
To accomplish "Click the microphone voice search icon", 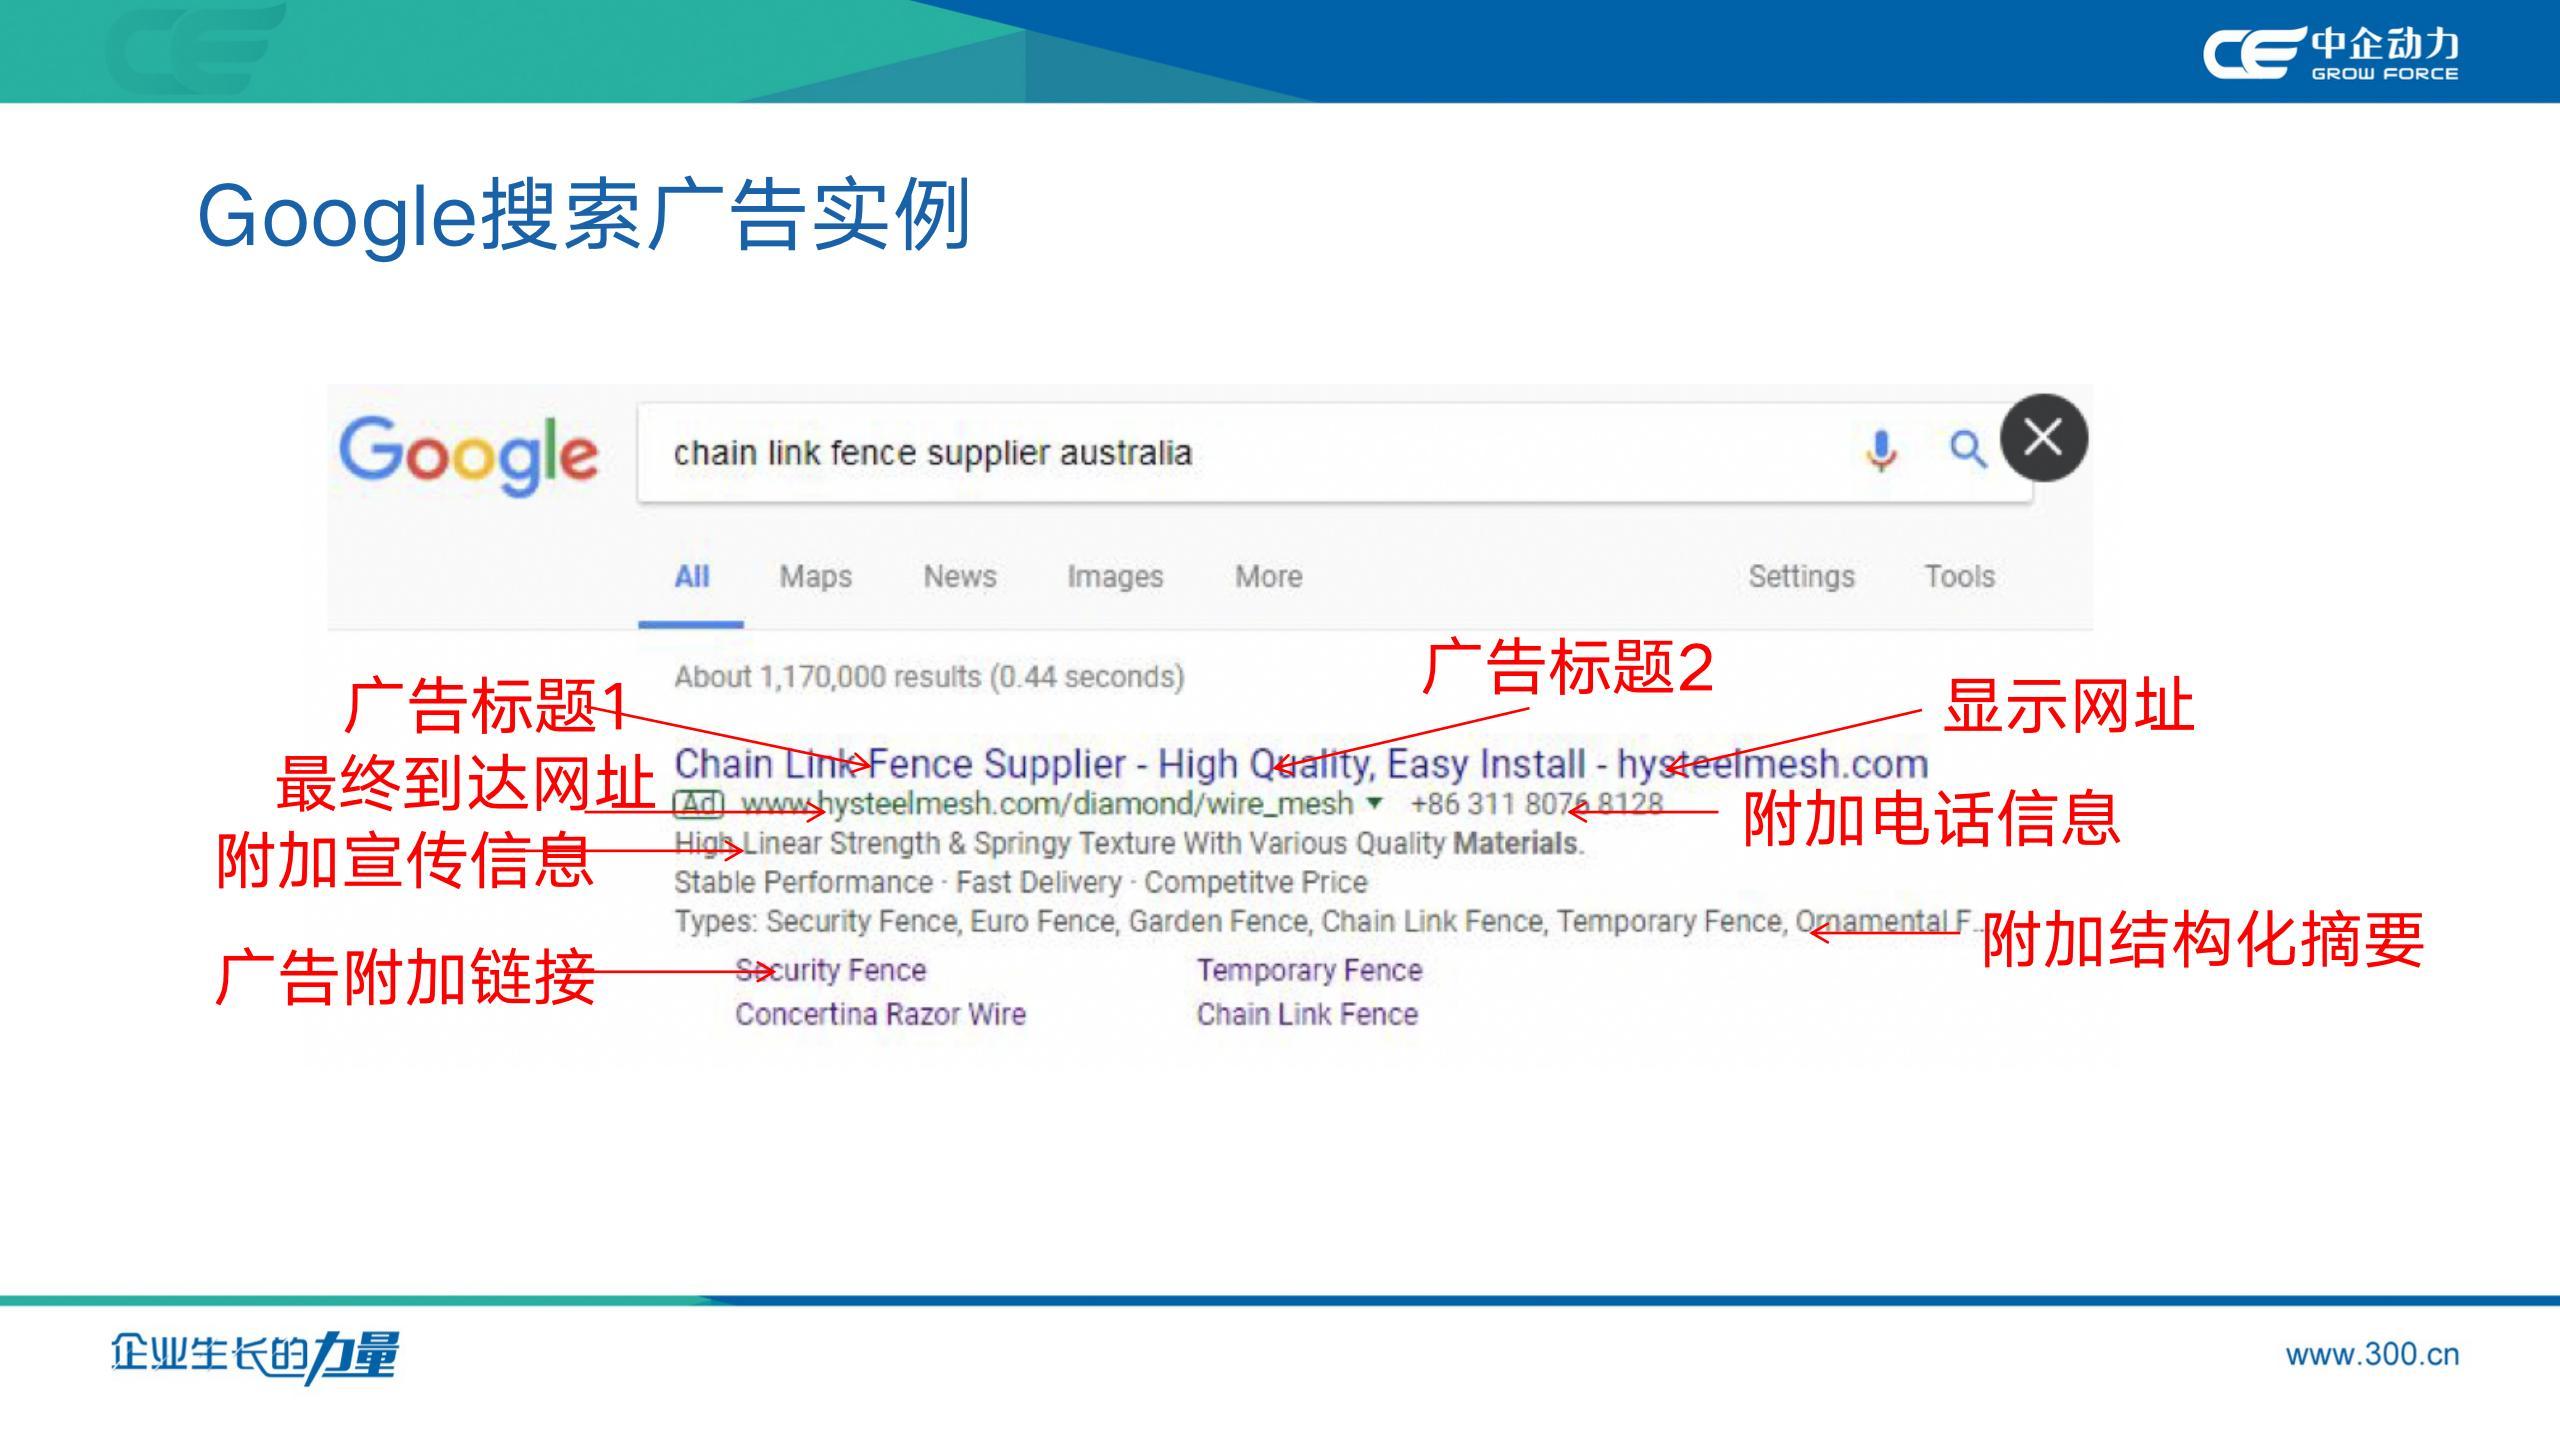I will (1881, 451).
